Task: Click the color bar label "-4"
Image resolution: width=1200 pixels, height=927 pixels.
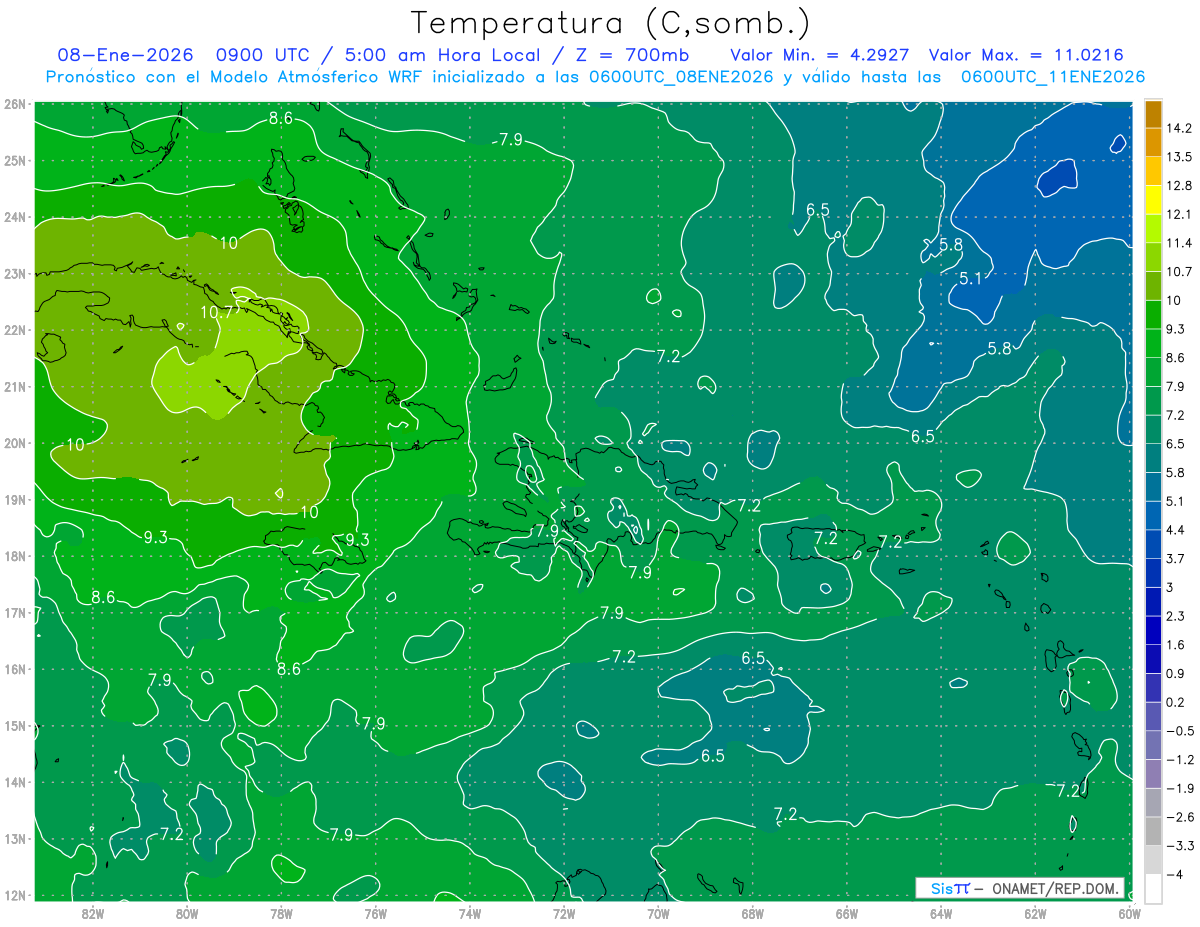Action: [1175, 875]
